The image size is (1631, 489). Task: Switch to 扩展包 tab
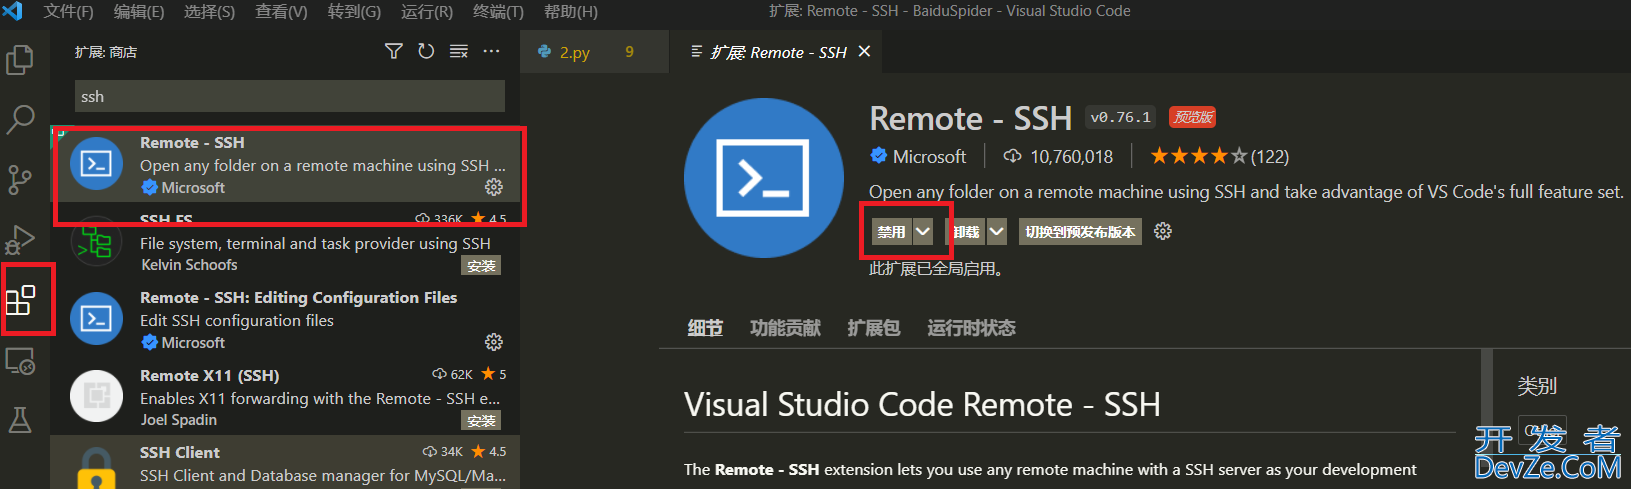[x=874, y=328]
